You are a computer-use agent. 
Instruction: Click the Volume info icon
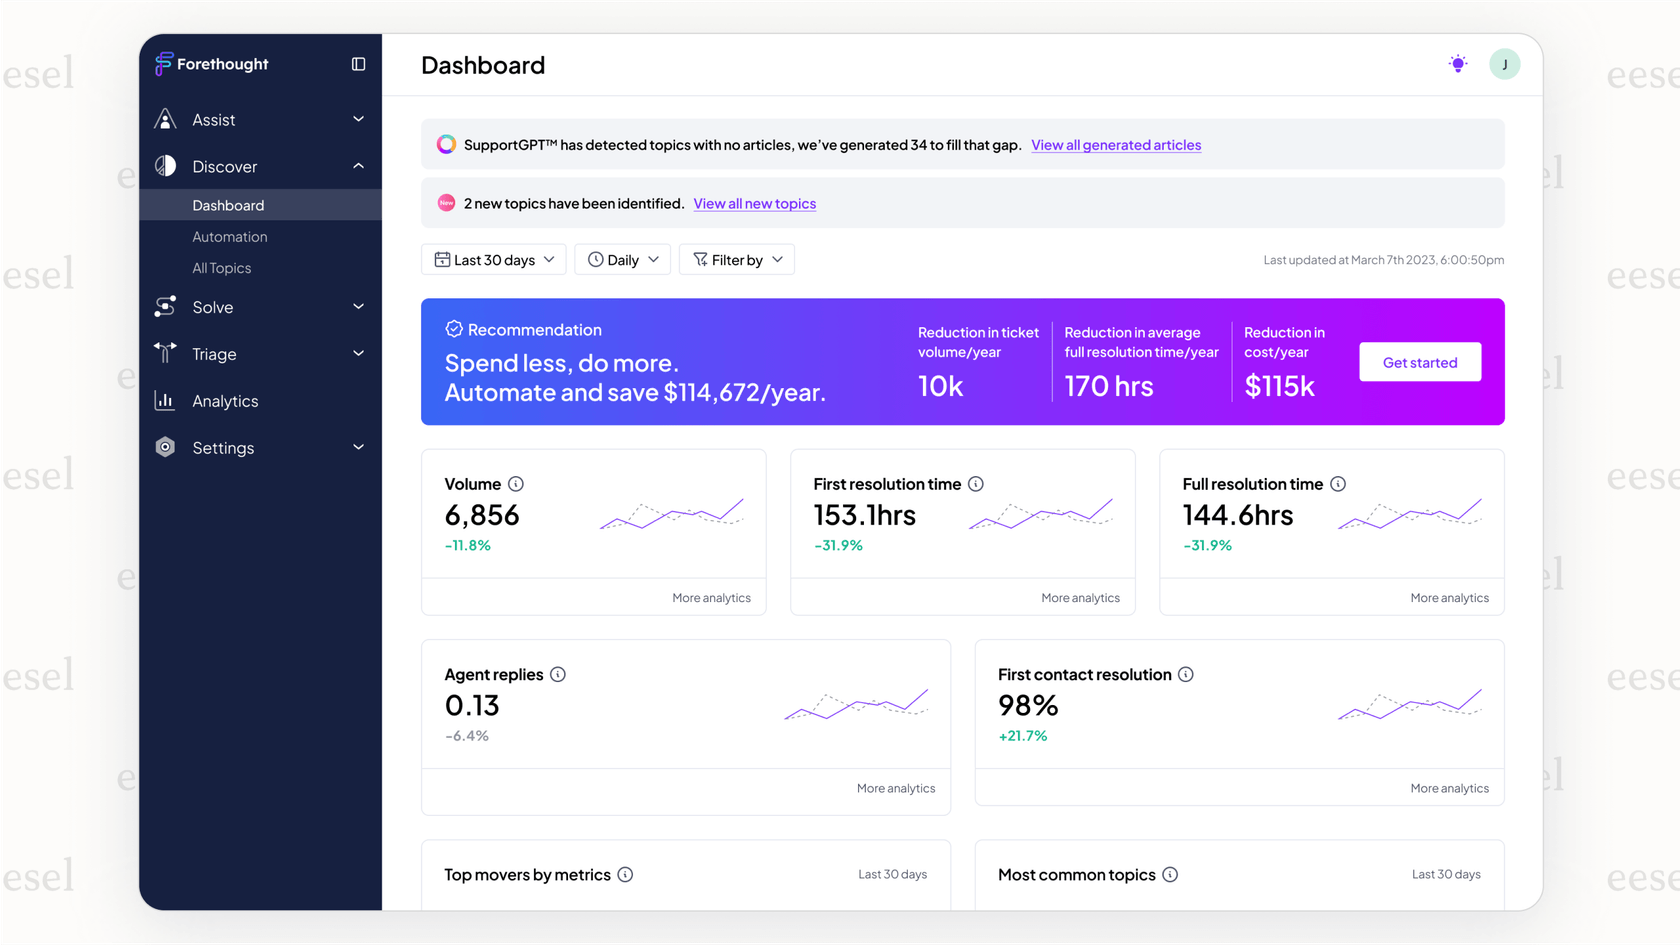516,484
